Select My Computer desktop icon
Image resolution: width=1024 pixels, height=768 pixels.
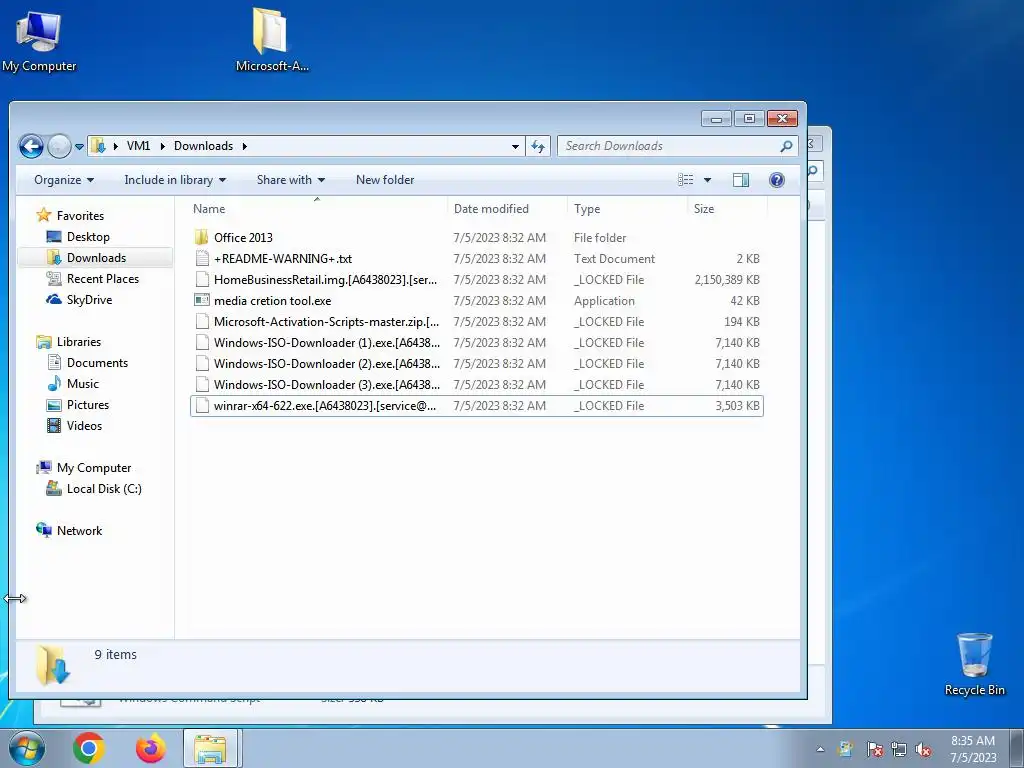[x=39, y=40]
